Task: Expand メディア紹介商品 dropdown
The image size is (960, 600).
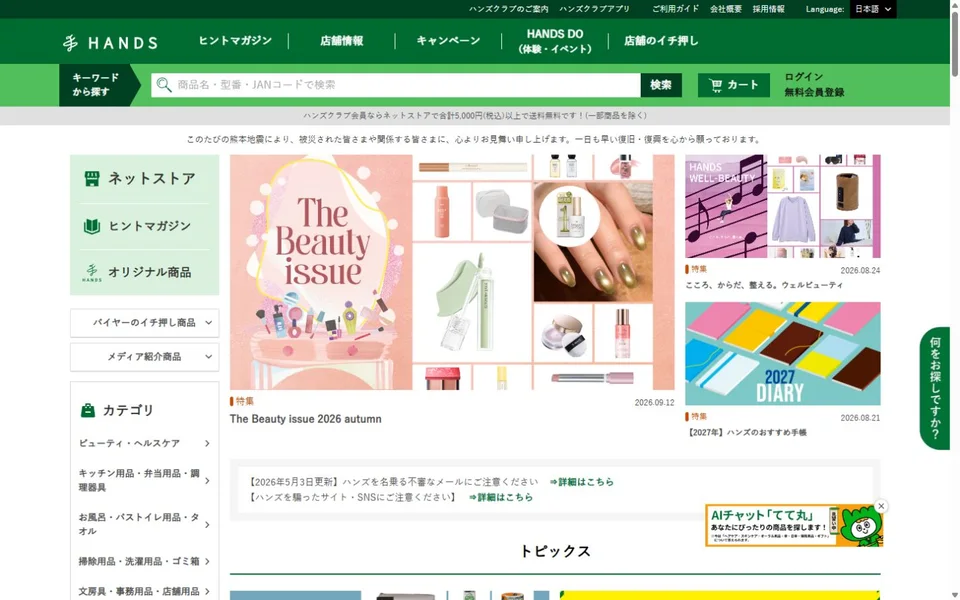Action: point(144,357)
